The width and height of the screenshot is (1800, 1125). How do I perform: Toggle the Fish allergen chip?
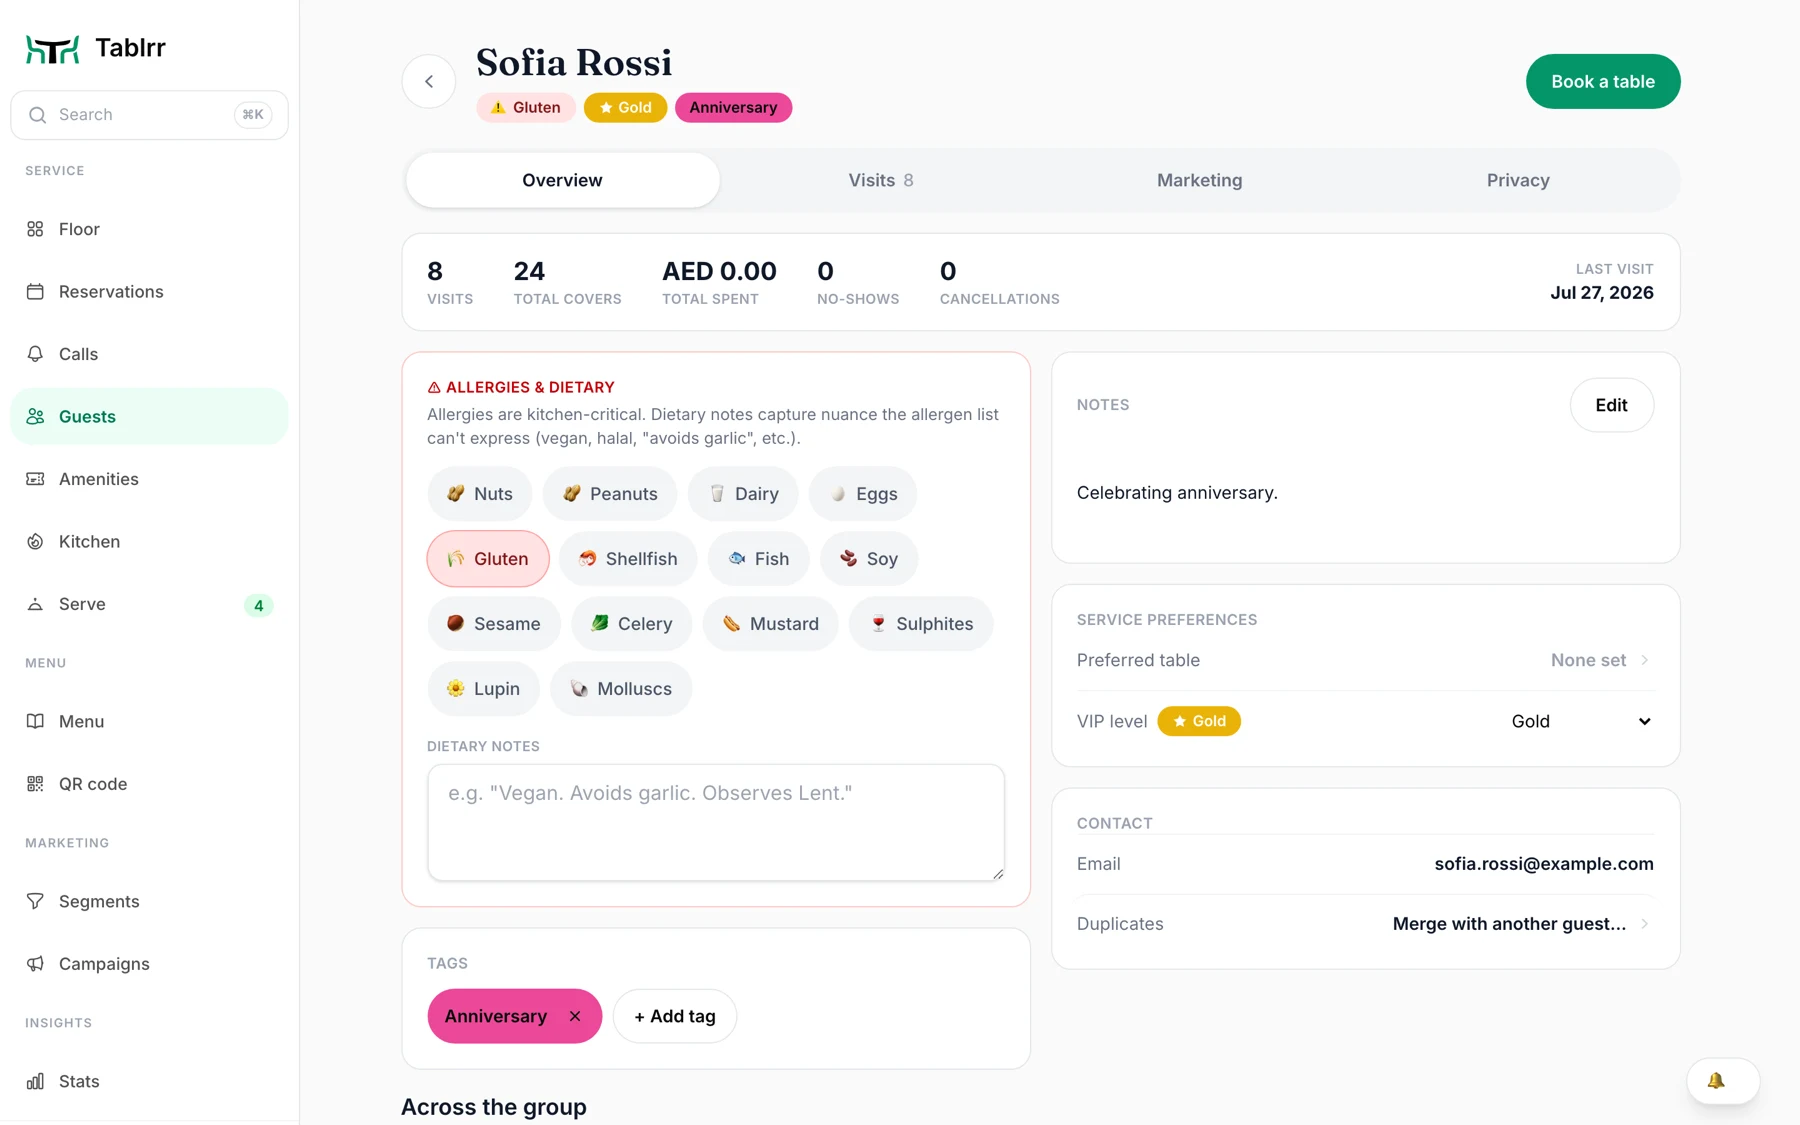758,559
